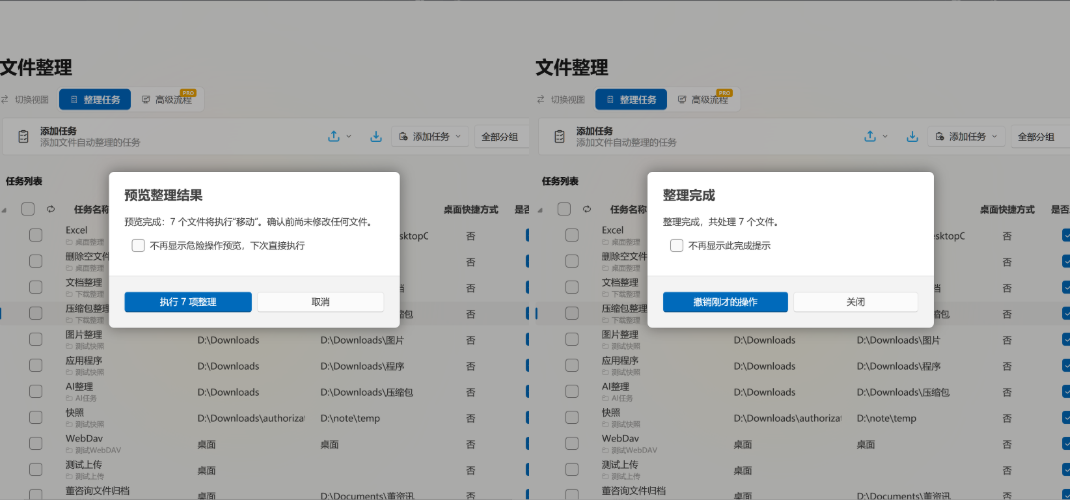Check 图片整理 row checkbox in 预览整理结果 window
Image resolution: width=1070 pixels, height=500 pixels.
pos(35,340)
